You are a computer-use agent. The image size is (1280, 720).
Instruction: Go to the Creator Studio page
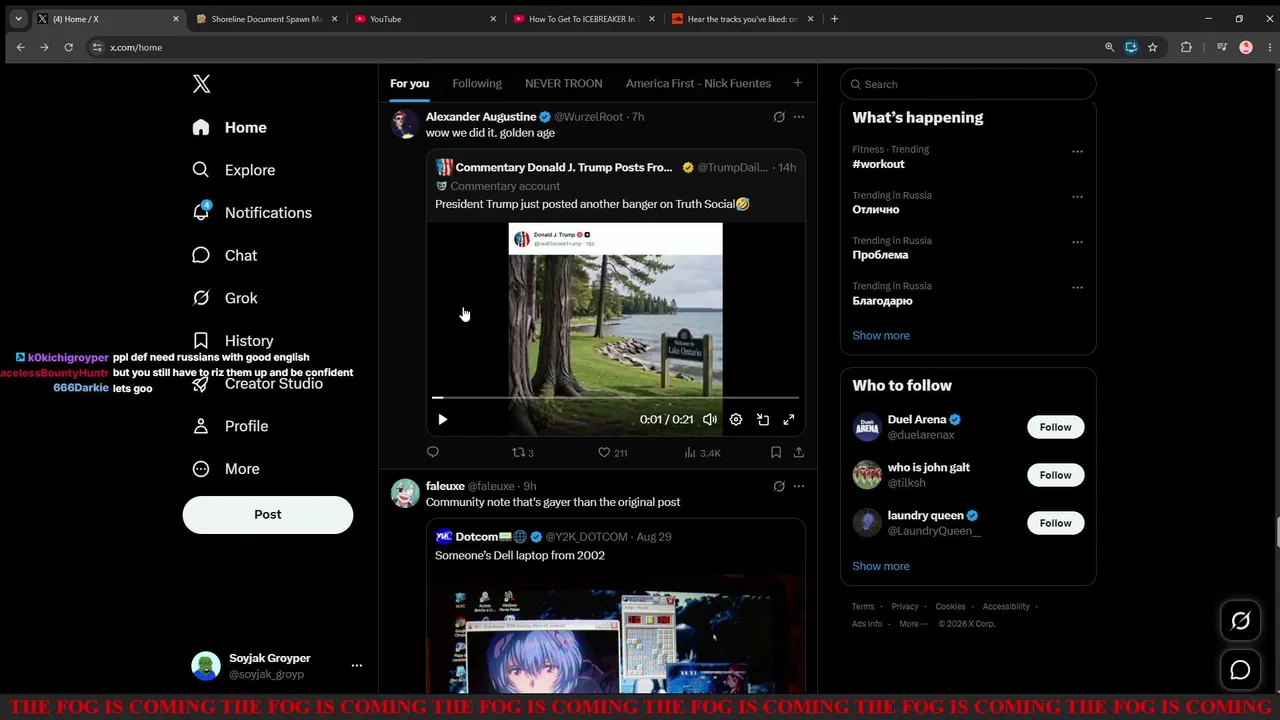point(257,384)
